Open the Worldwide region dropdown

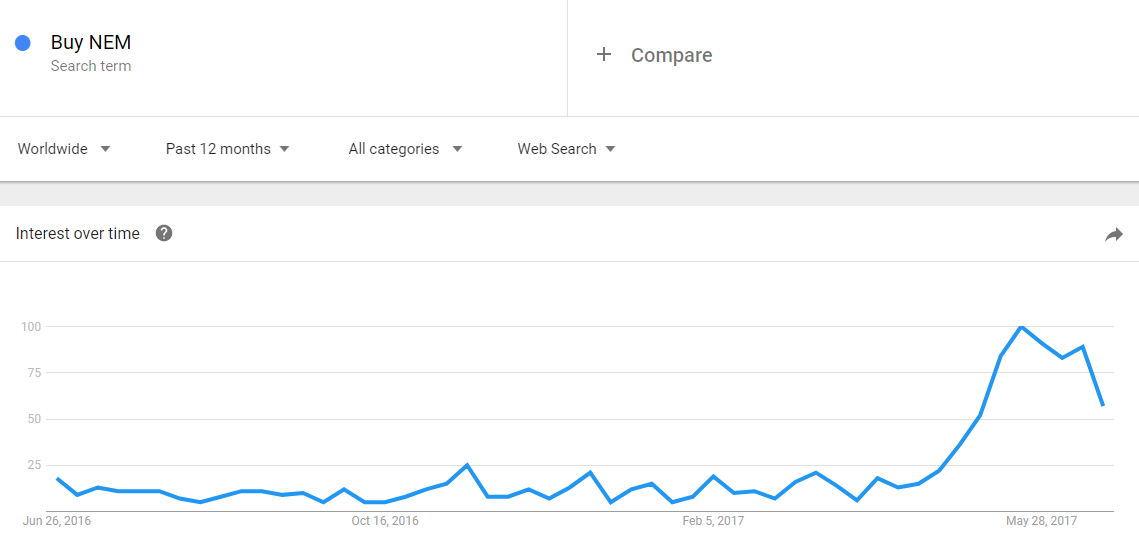pyautogui.click(x=63, y=149)
